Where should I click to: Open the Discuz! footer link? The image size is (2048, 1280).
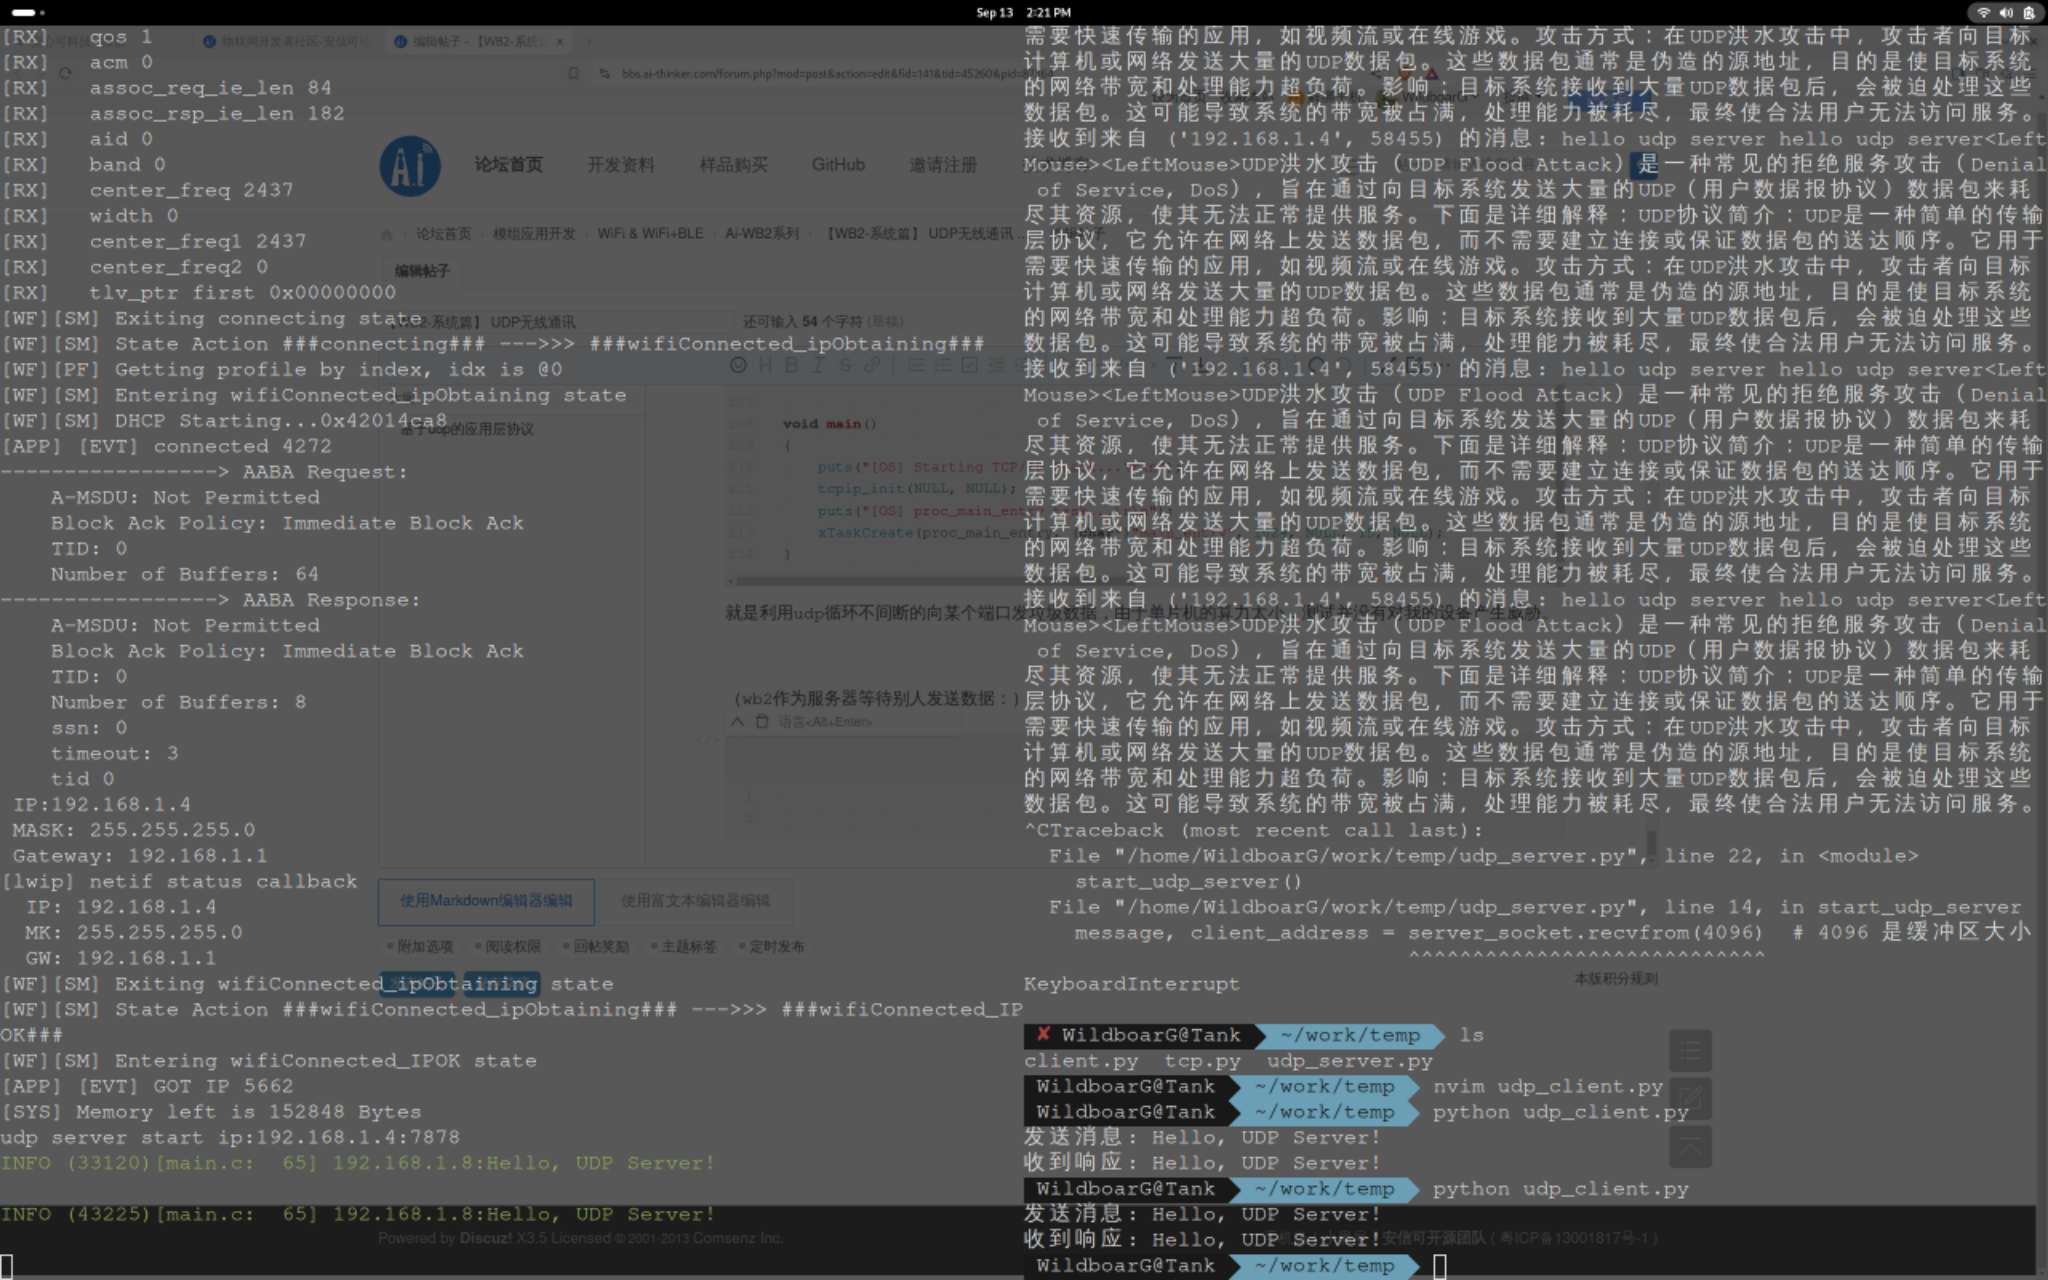click(x=484, y=1238)
